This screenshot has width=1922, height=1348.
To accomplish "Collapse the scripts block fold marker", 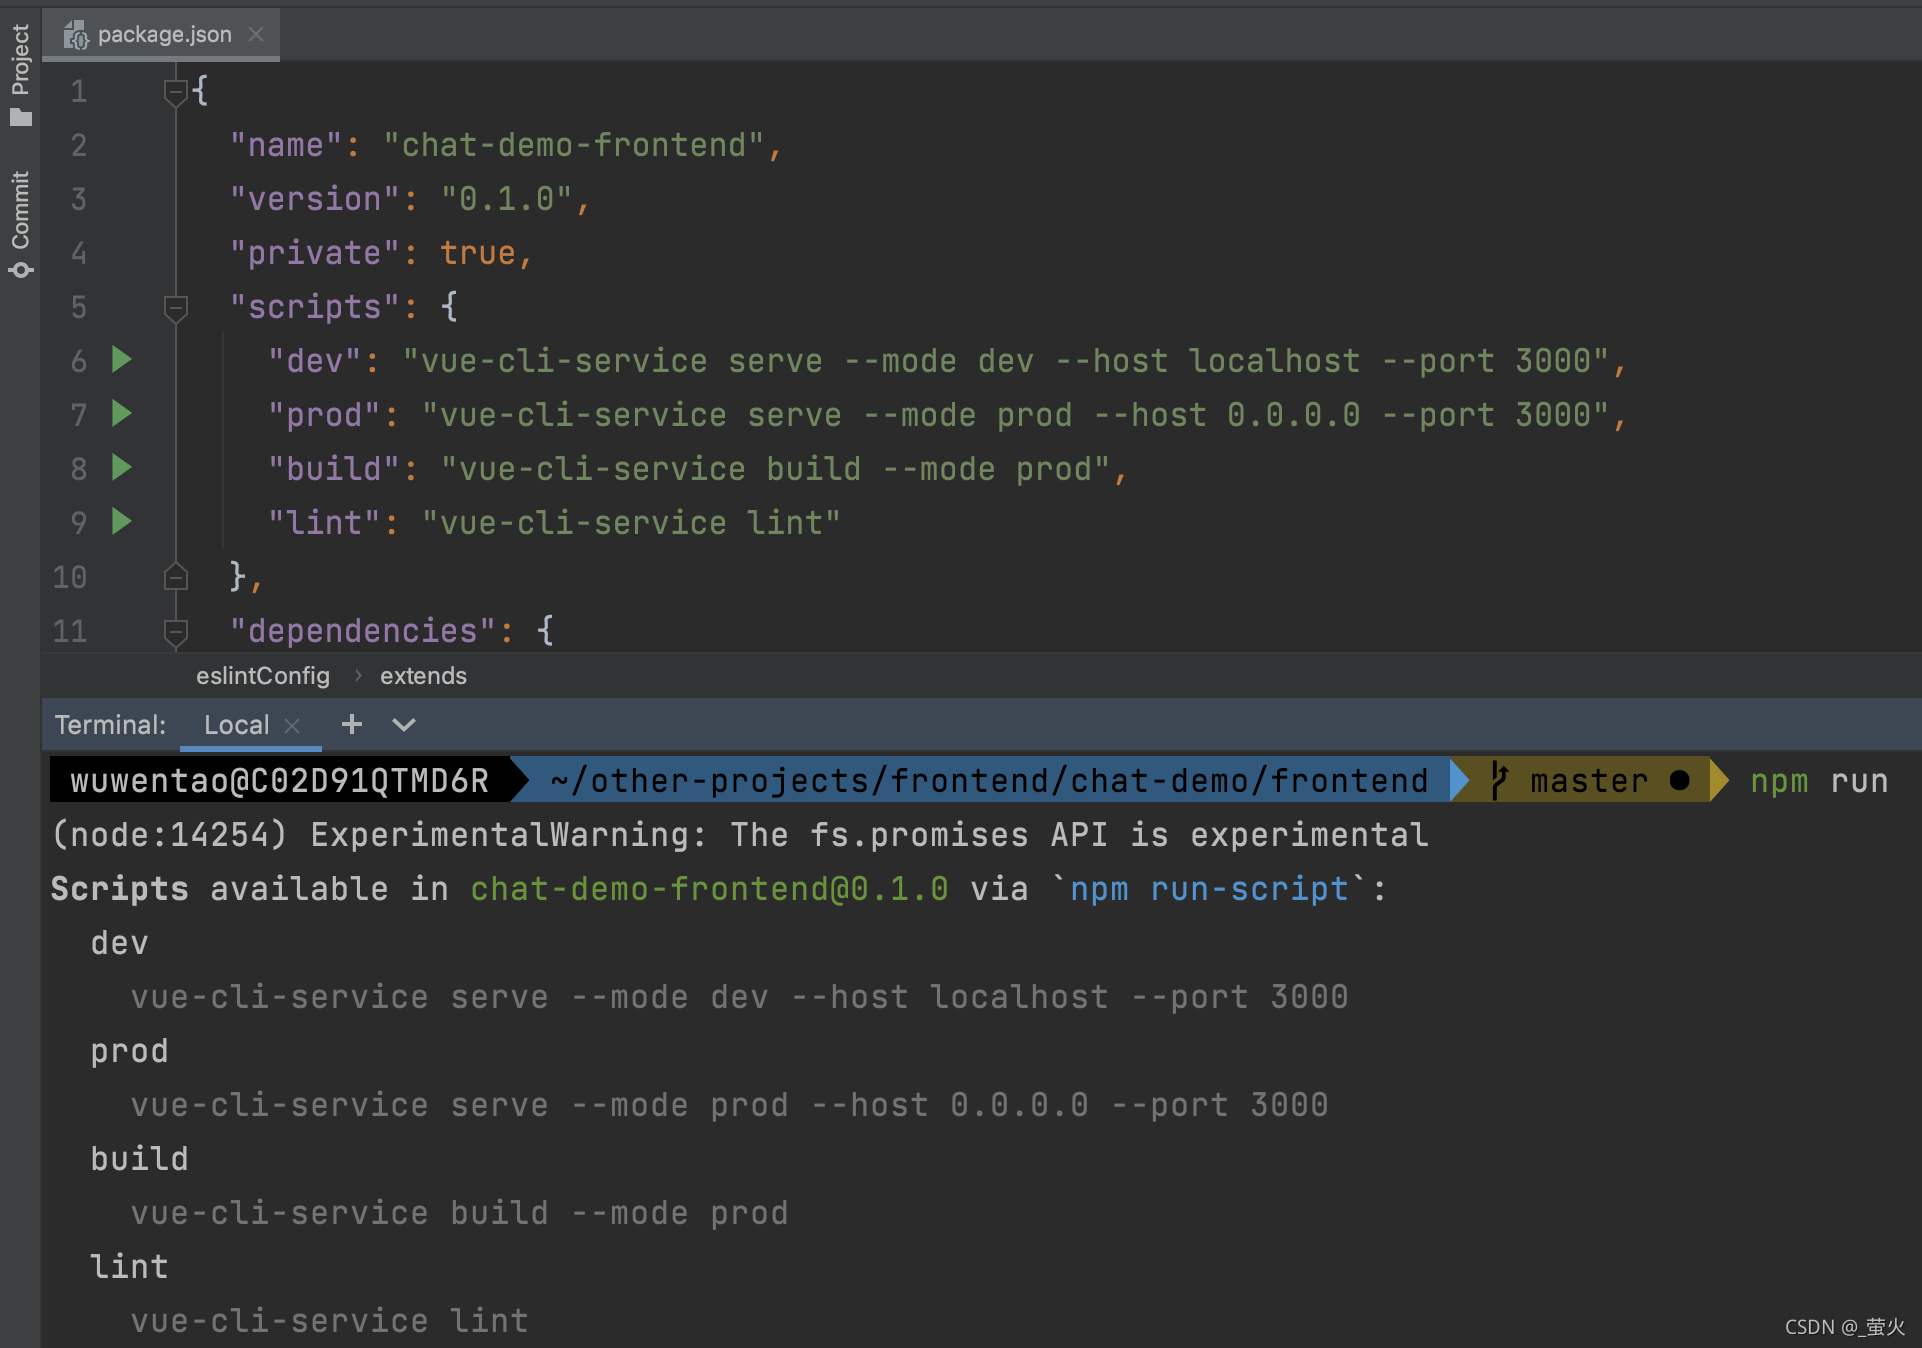I will pos(175,308).
